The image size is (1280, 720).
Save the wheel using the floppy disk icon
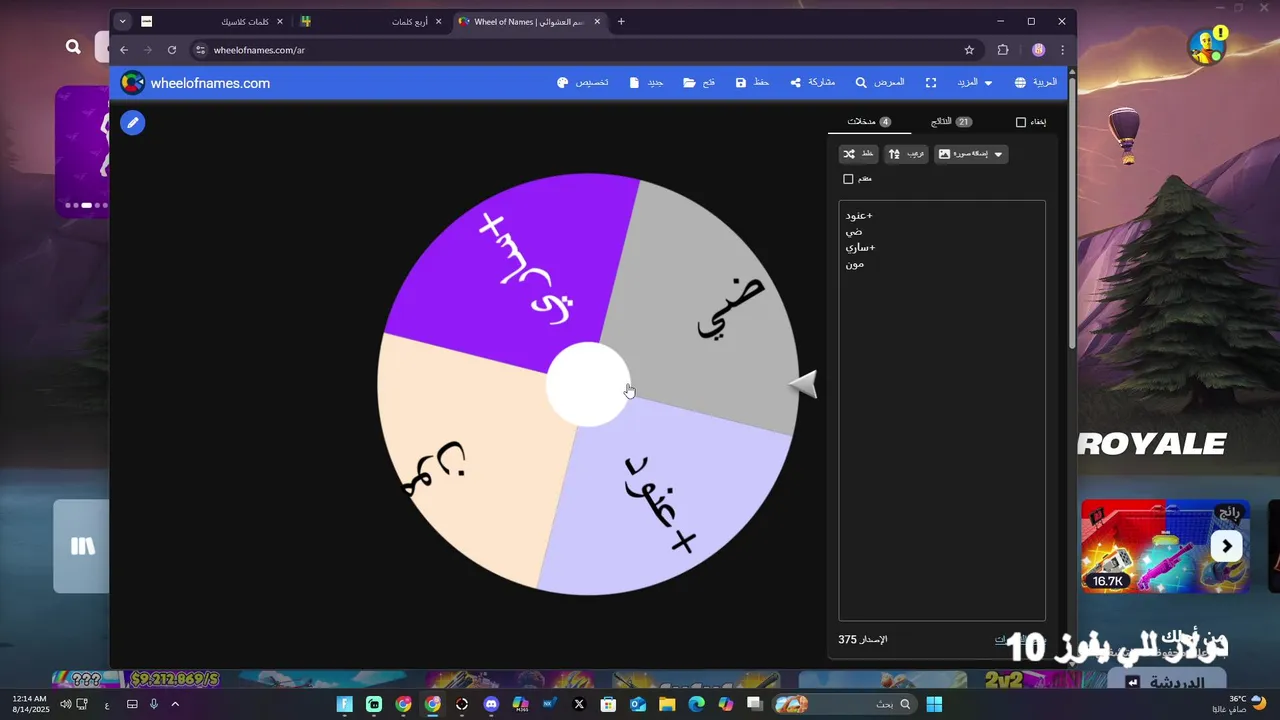coord(741,83)
